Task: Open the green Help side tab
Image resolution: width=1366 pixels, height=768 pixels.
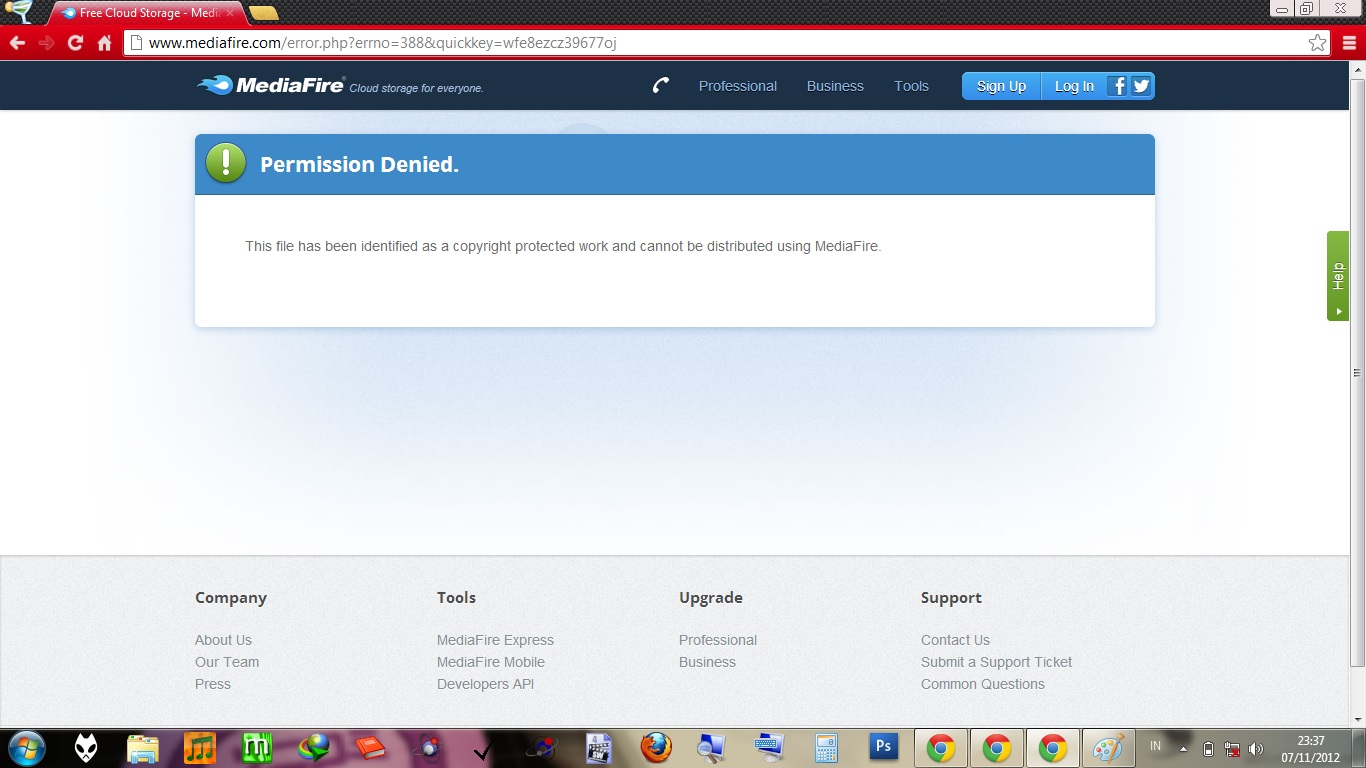Action: (1338, 276)
